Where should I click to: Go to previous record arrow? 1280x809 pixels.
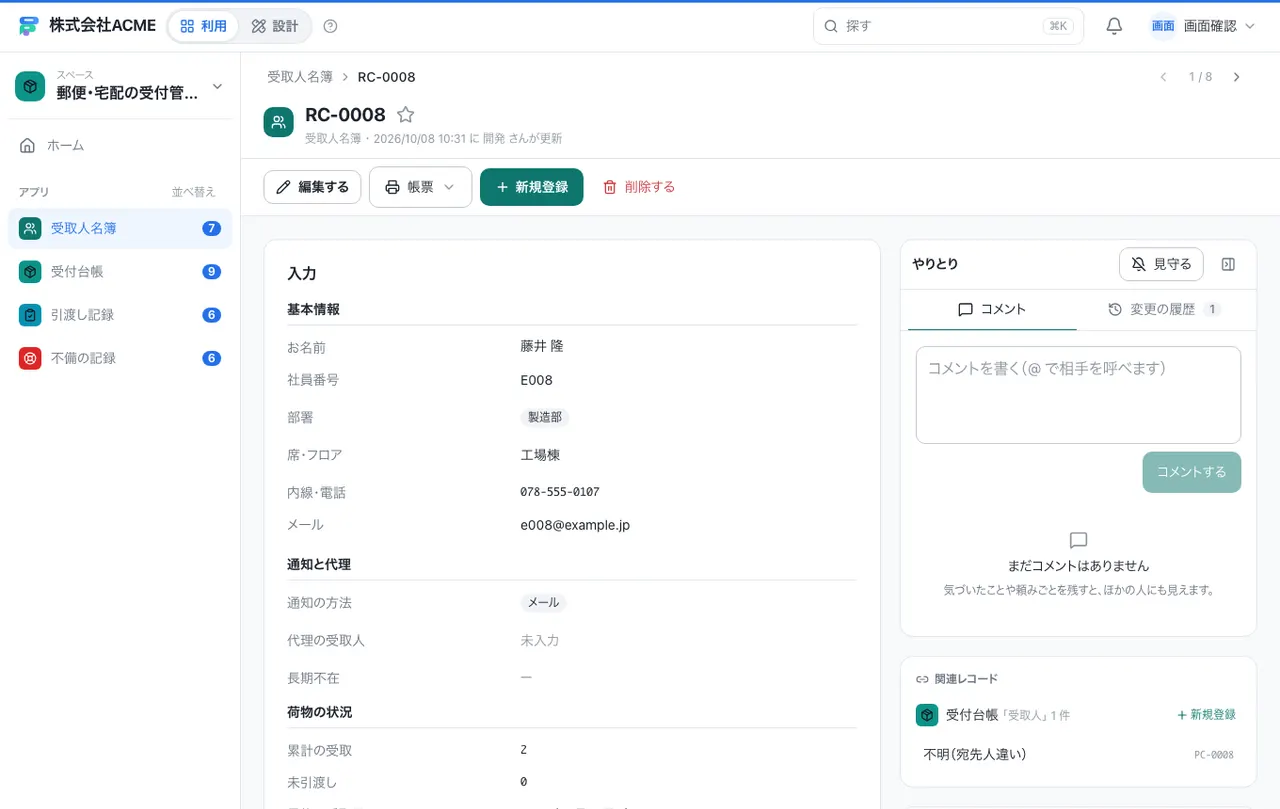click(1163, 77)
